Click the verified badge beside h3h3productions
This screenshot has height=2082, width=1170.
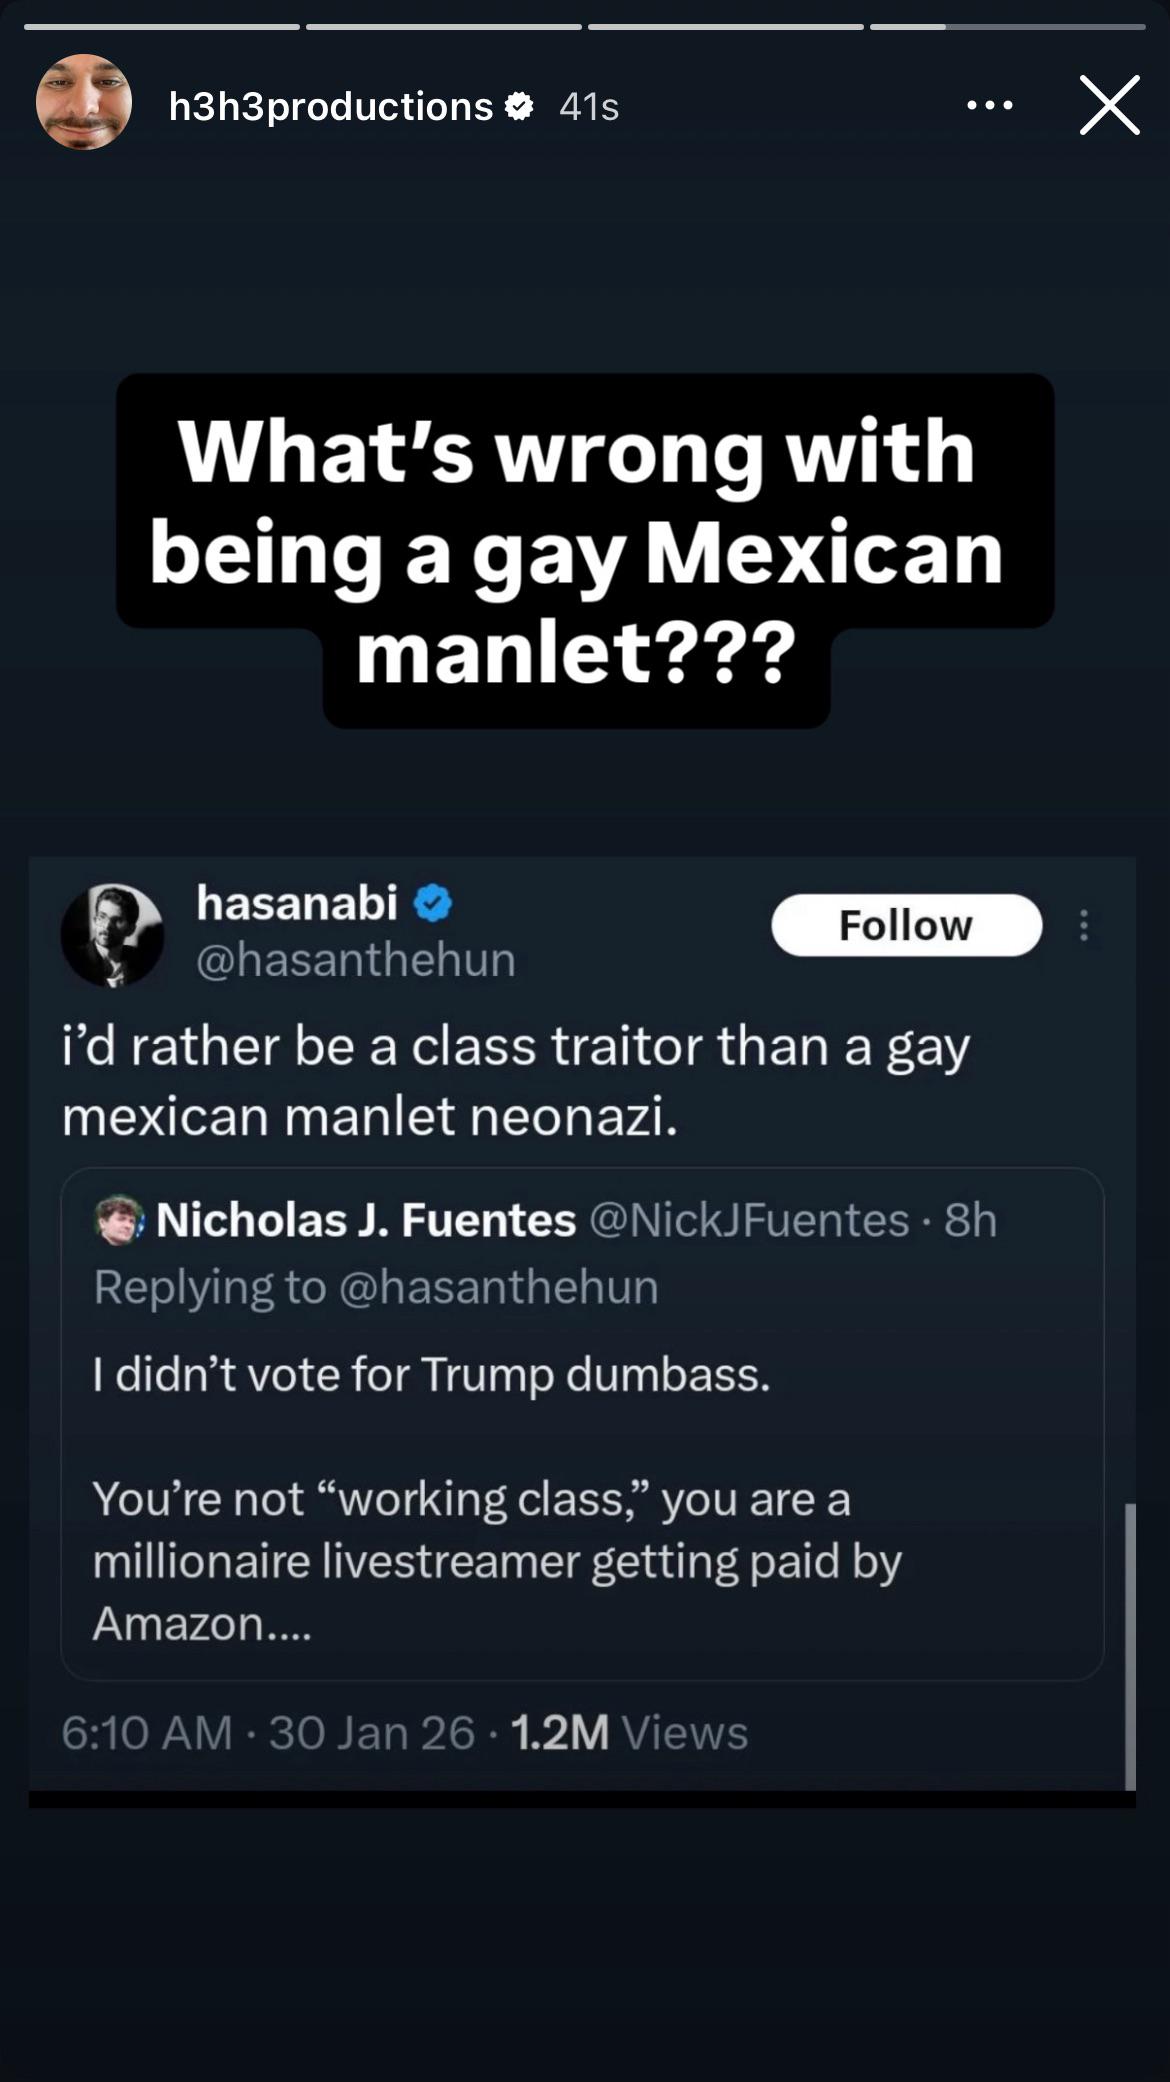click(519, 106)
